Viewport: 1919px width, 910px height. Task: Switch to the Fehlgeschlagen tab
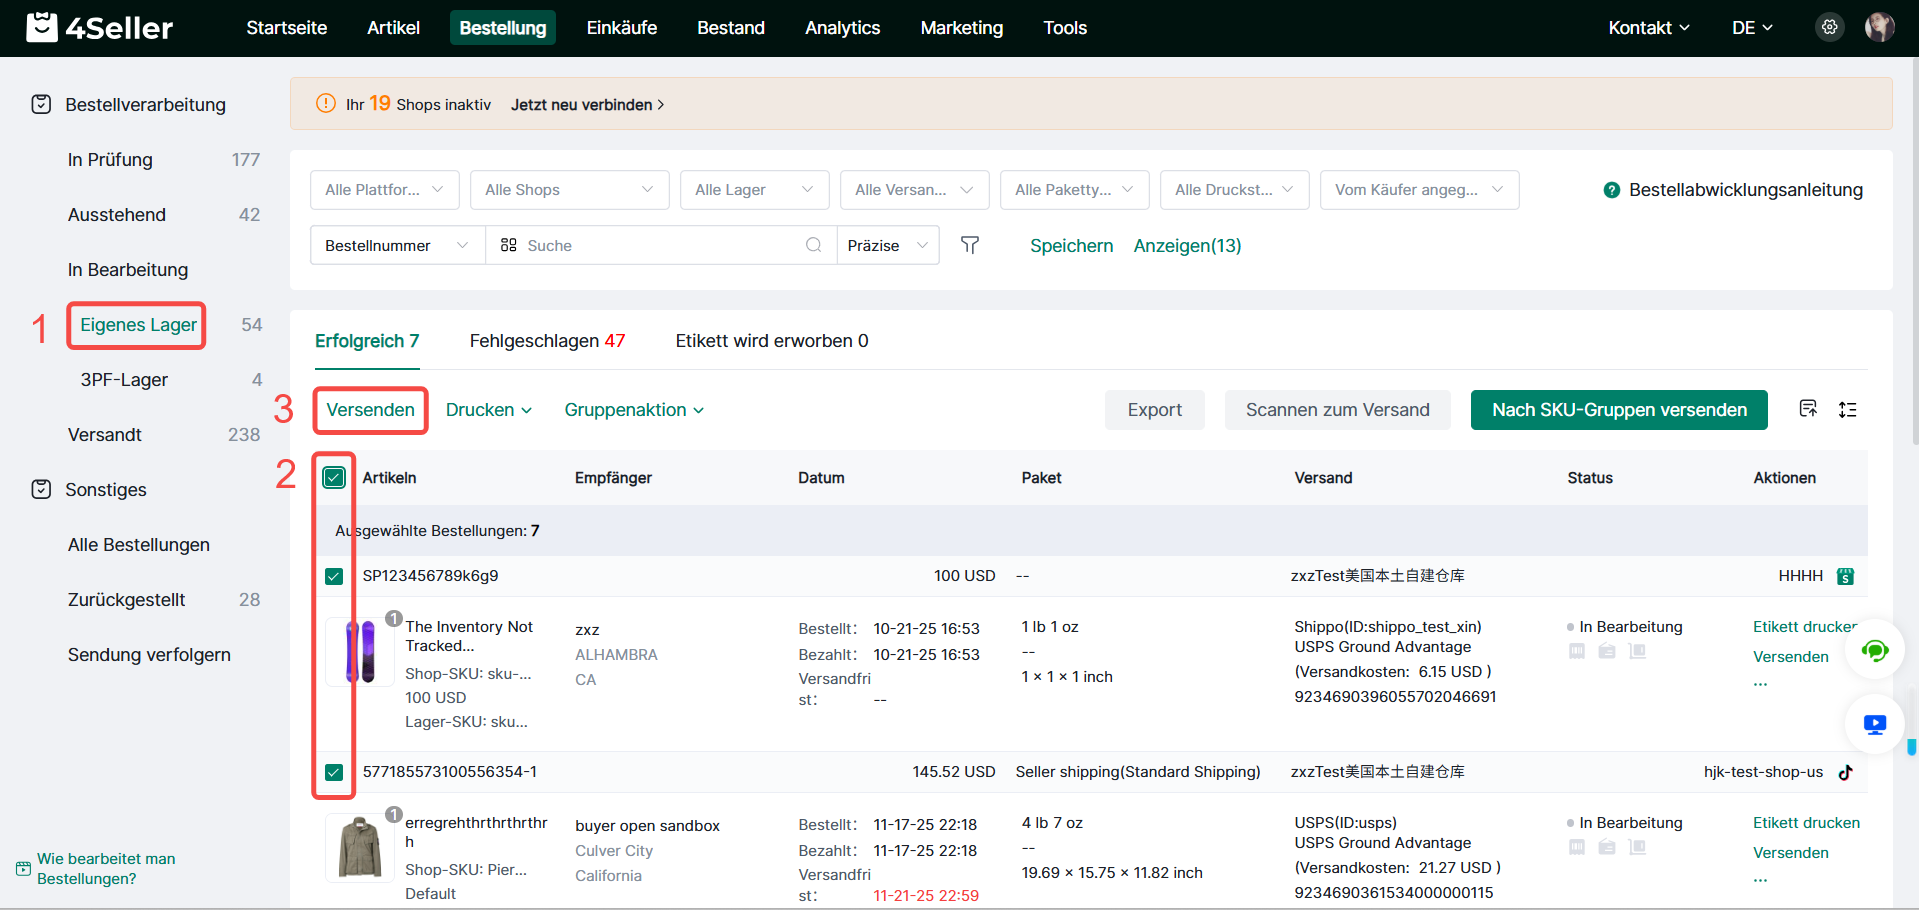[546, 341]
